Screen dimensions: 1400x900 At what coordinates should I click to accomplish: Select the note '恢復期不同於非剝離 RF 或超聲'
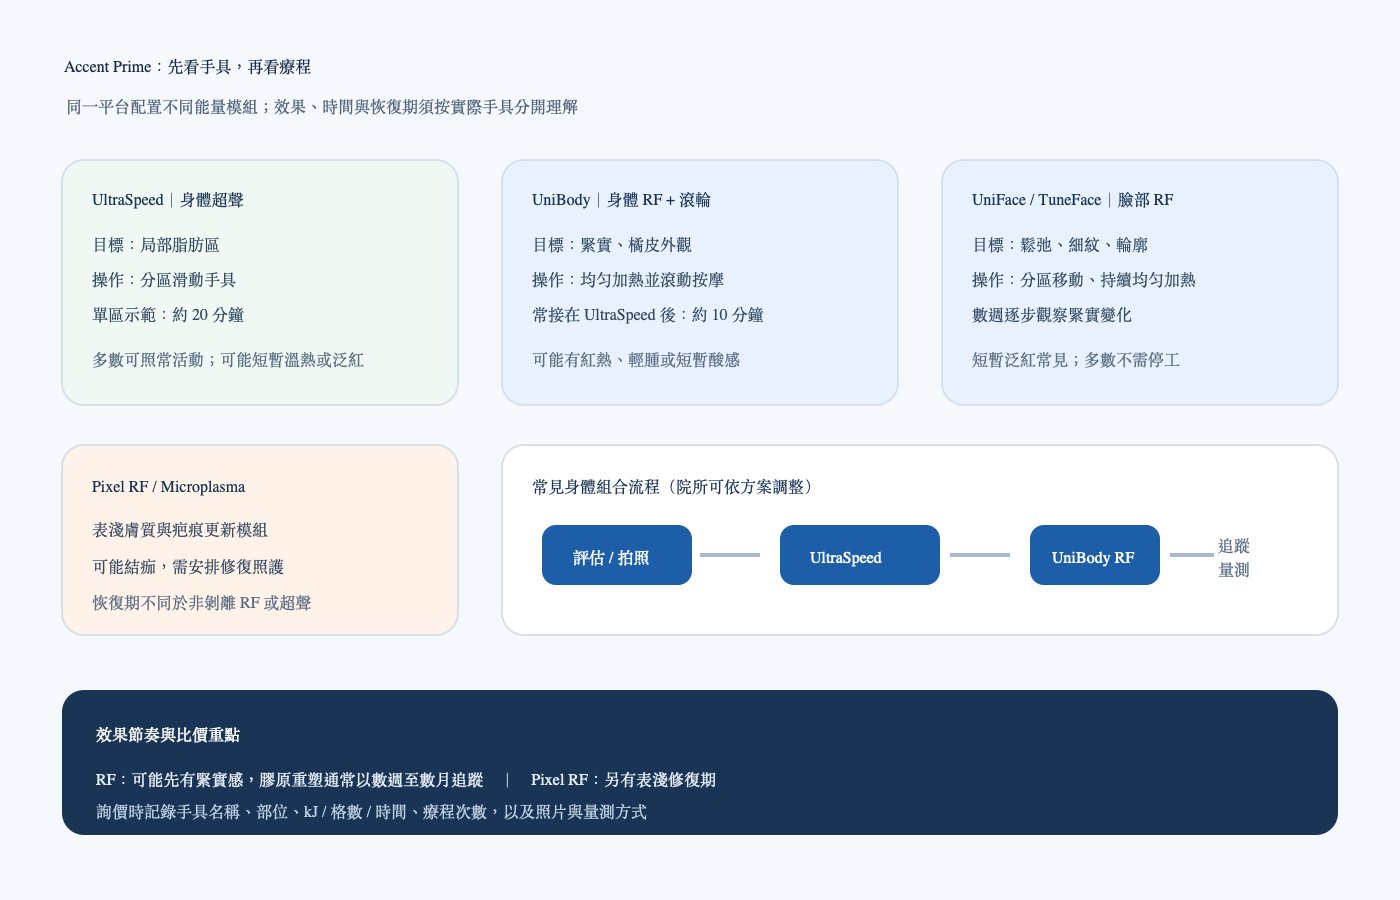(x=202, y=603)
